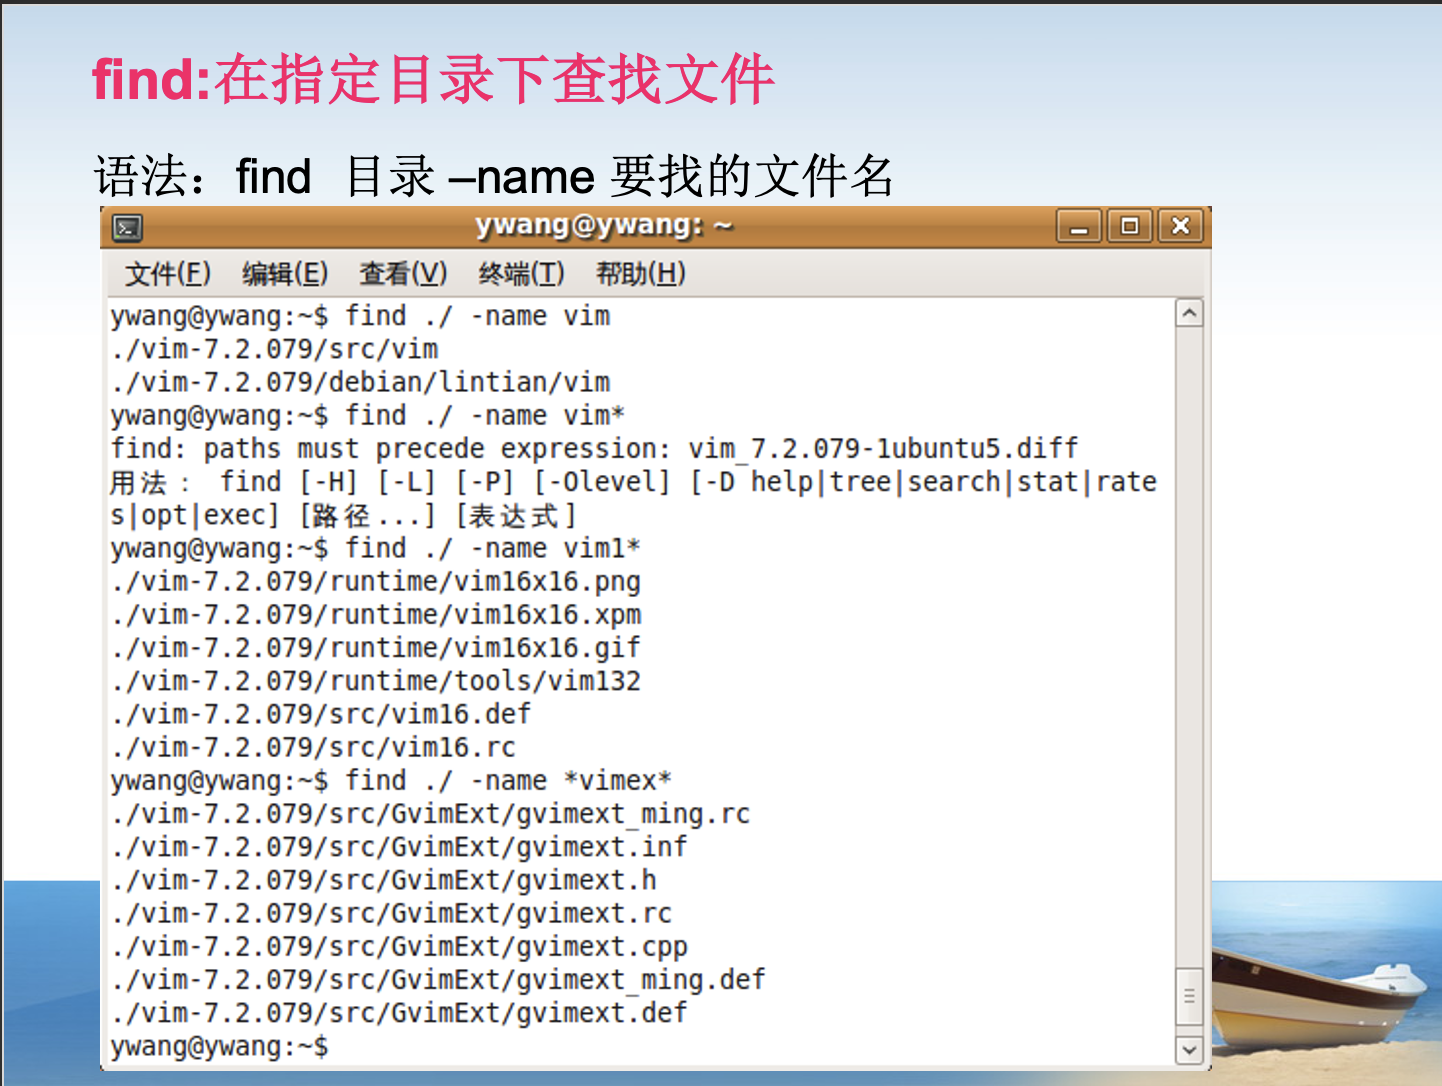Click the line ending gvimext.cpp
The width and height of the screenshot is (1442, 1086).
400,946
